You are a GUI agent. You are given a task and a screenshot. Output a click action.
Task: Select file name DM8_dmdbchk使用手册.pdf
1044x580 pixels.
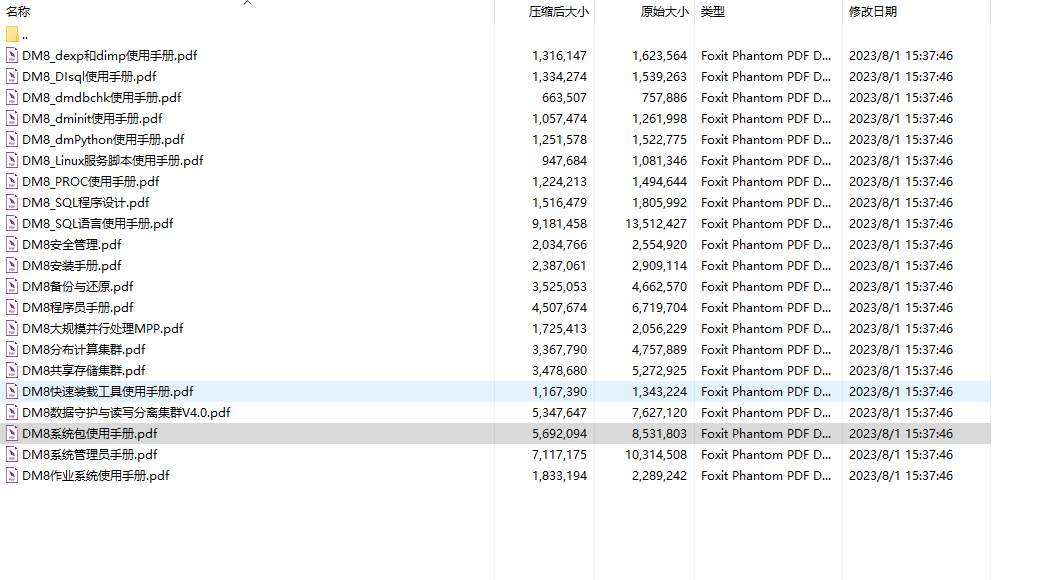pos(102,97)
